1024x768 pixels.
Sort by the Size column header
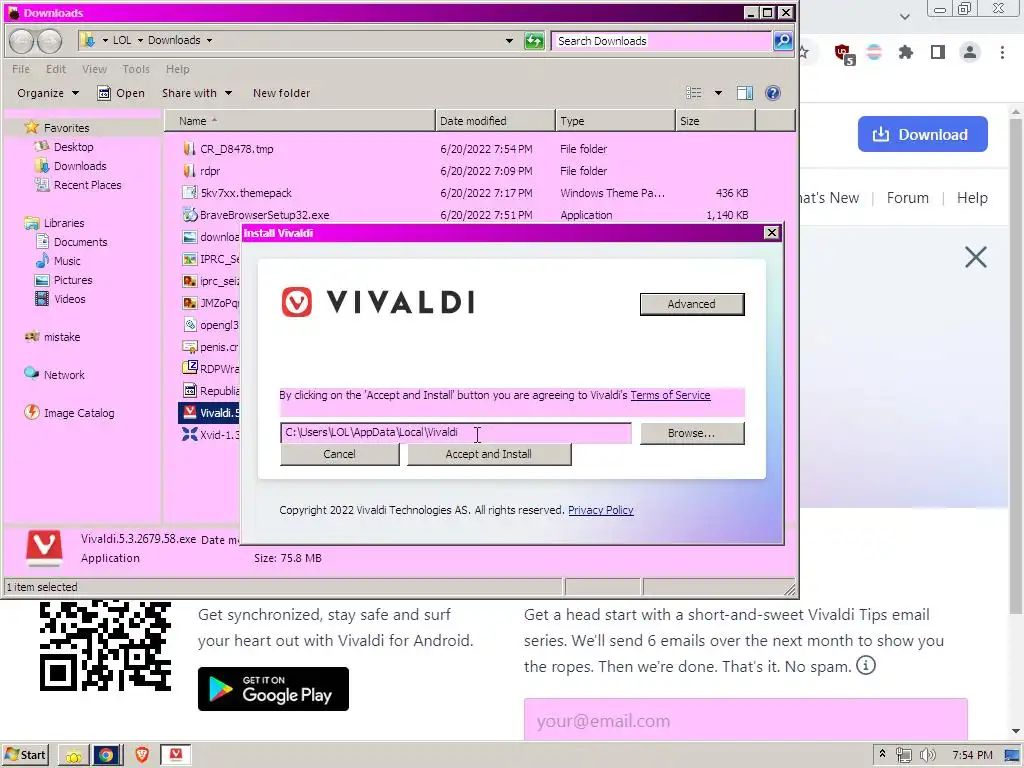point(715,121)
